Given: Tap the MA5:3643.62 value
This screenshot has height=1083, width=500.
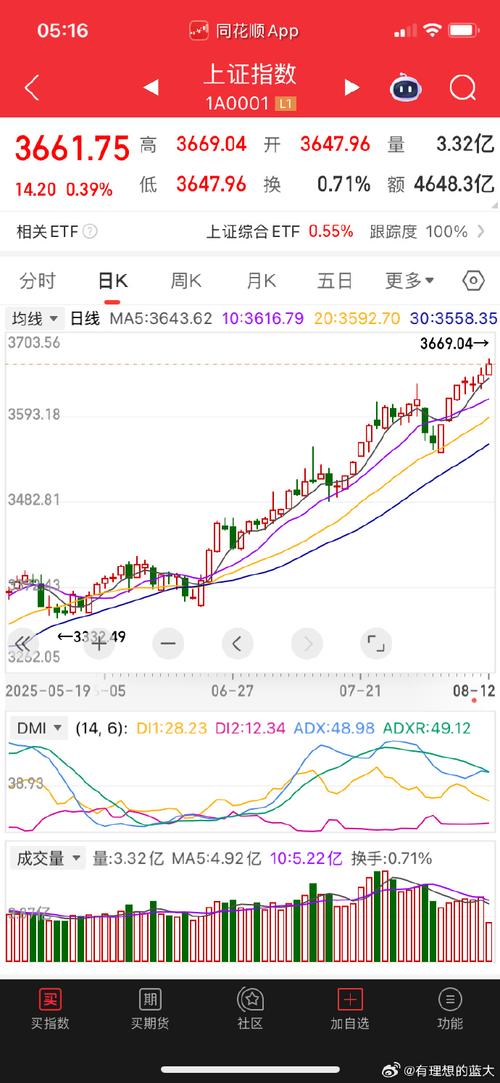Looking at the screenshot, I should pyautogui.click(x=162, y=318).
